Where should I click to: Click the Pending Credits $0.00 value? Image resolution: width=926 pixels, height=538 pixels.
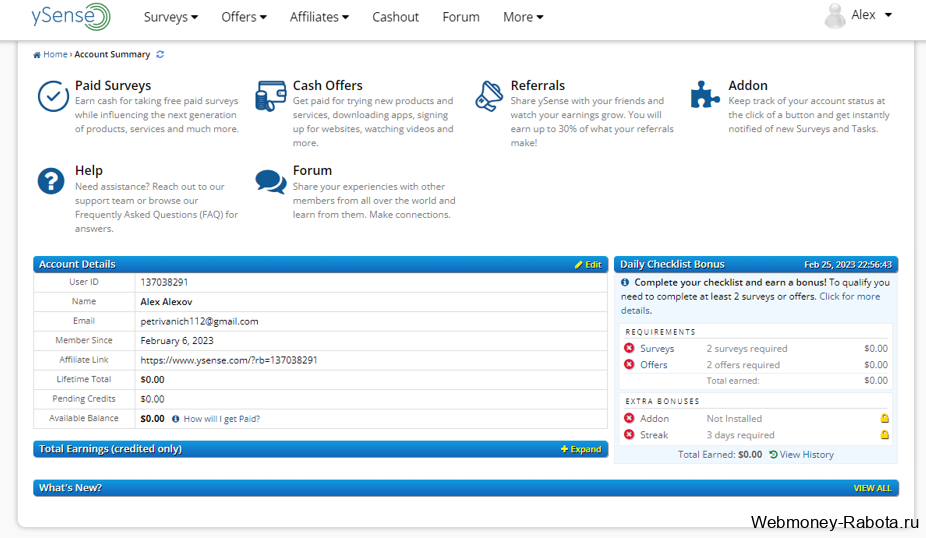(x=152, y=399)
